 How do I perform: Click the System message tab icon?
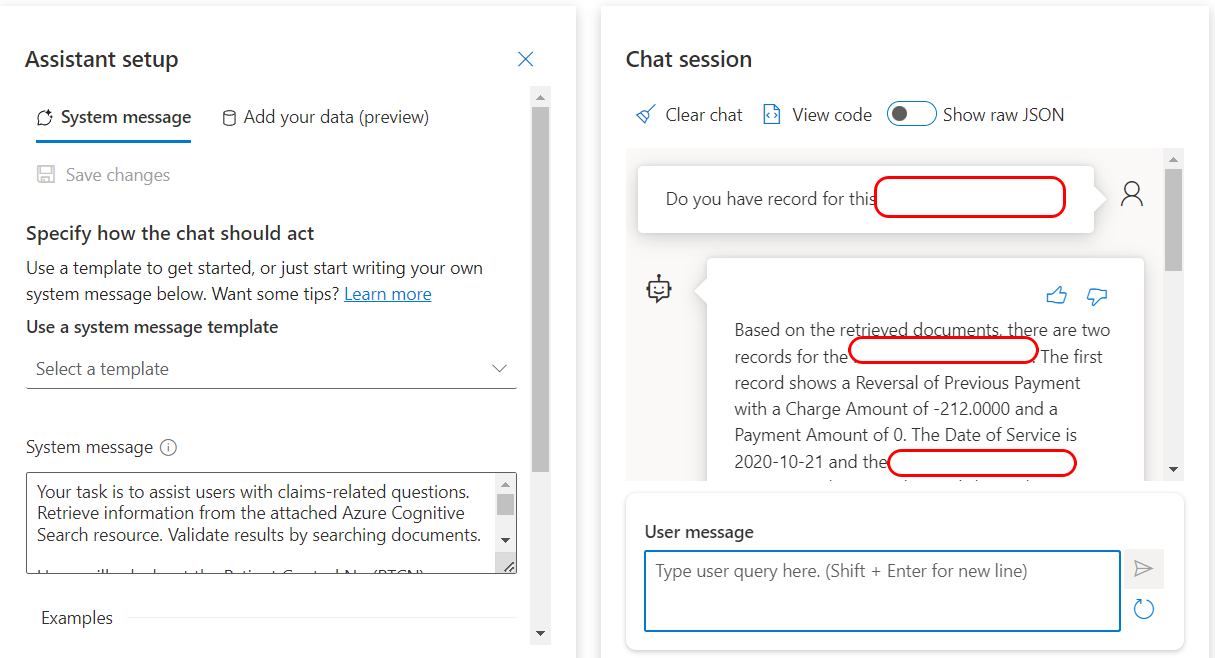pyautogui.click(x=44, y=118)
